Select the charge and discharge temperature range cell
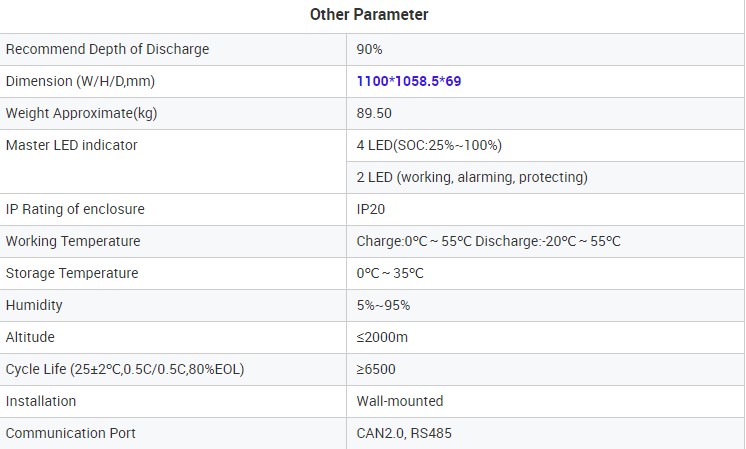The image size is (746, 449). (489, 241)
